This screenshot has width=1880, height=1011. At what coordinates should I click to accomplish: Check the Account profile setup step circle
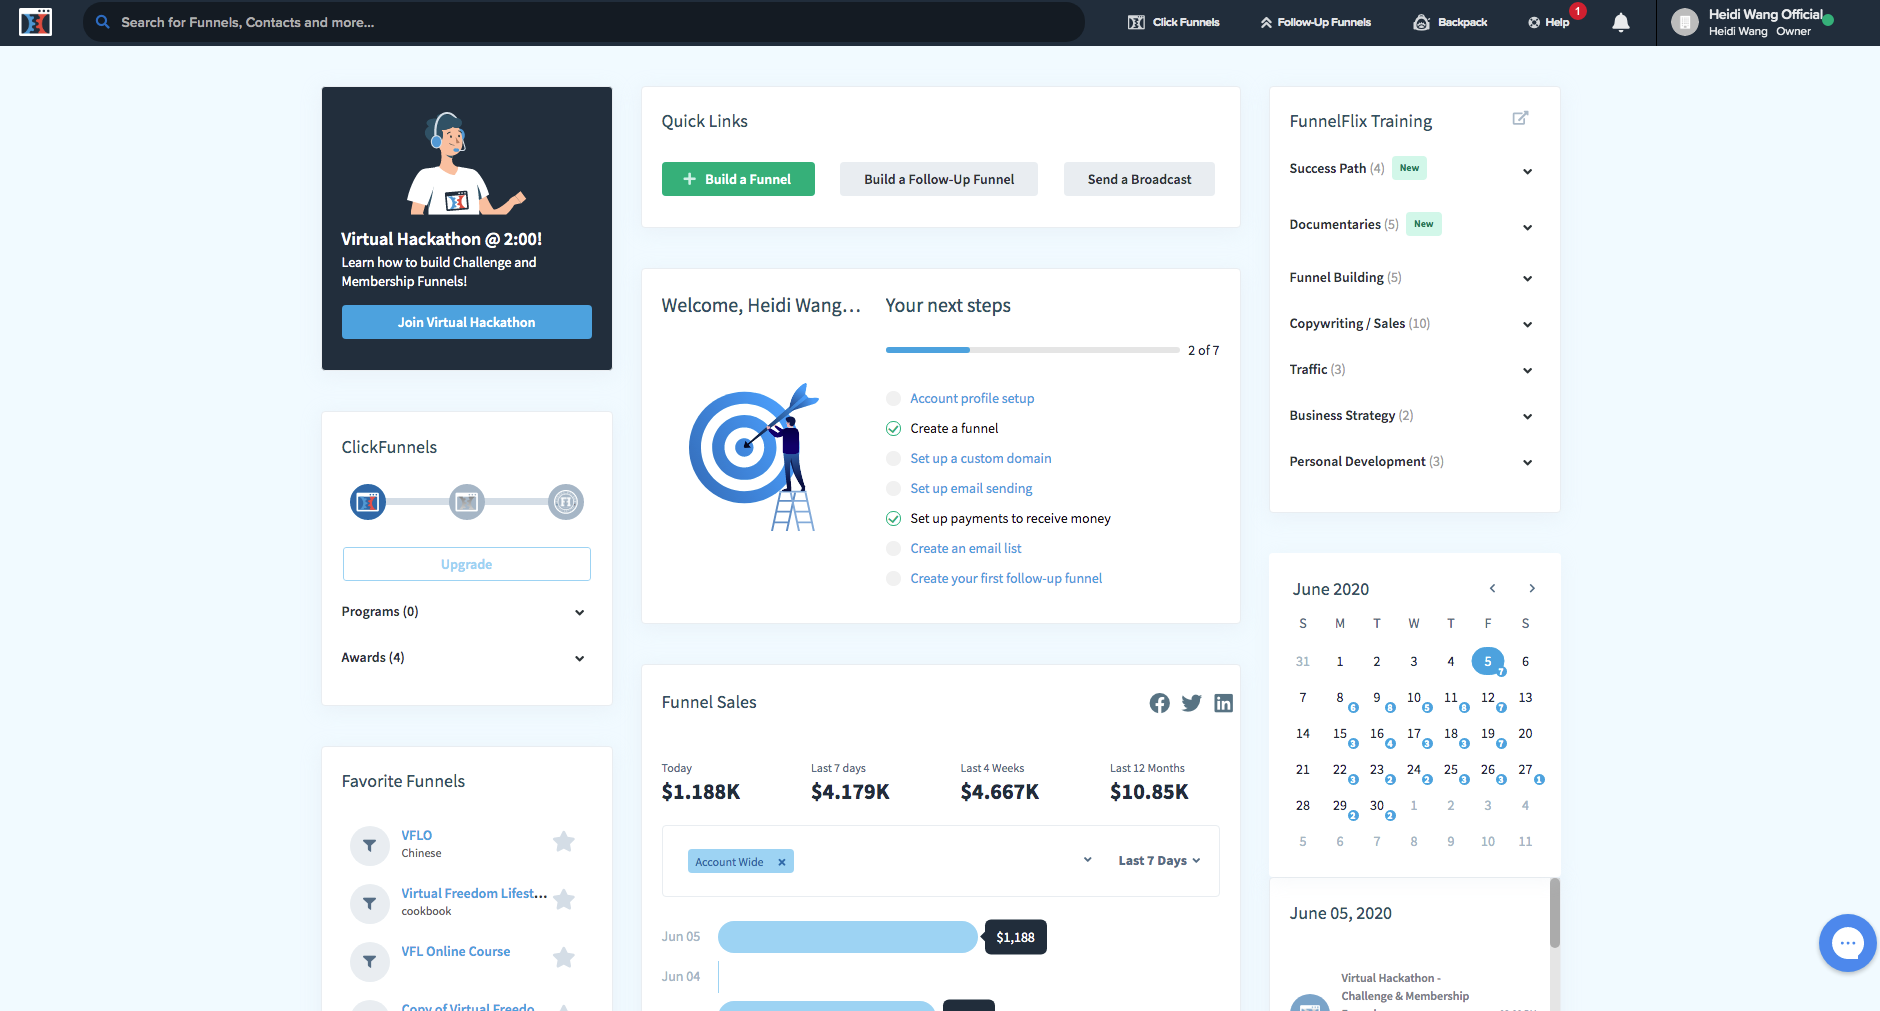coord(894,399)
